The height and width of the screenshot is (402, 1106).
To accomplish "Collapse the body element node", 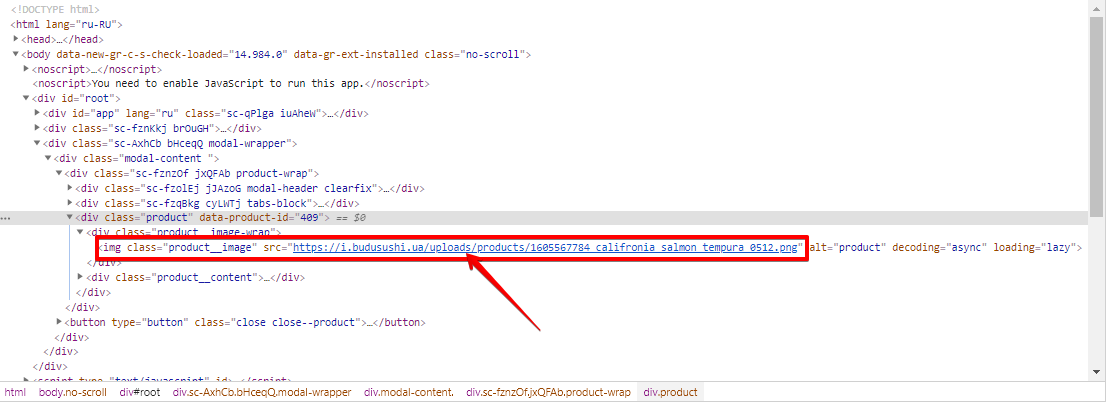I will (x=17, y=54).
